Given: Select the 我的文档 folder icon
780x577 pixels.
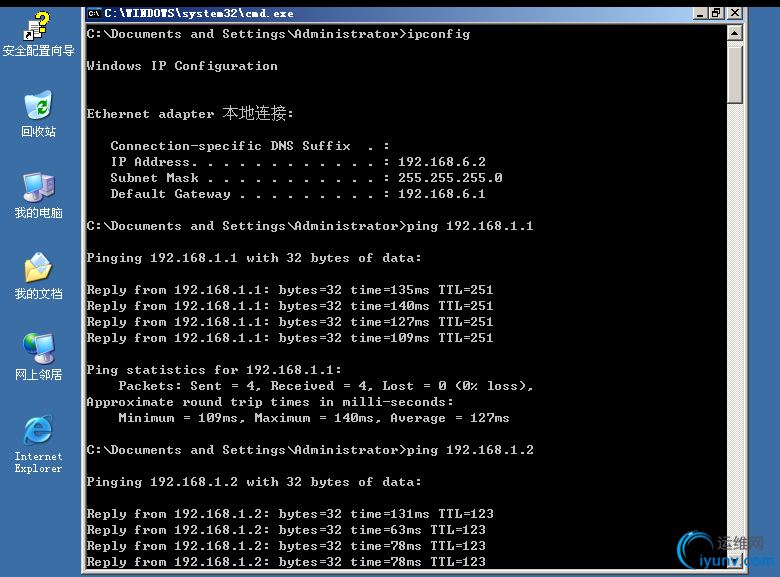Looking at the screenshot, I should [38, 276].
